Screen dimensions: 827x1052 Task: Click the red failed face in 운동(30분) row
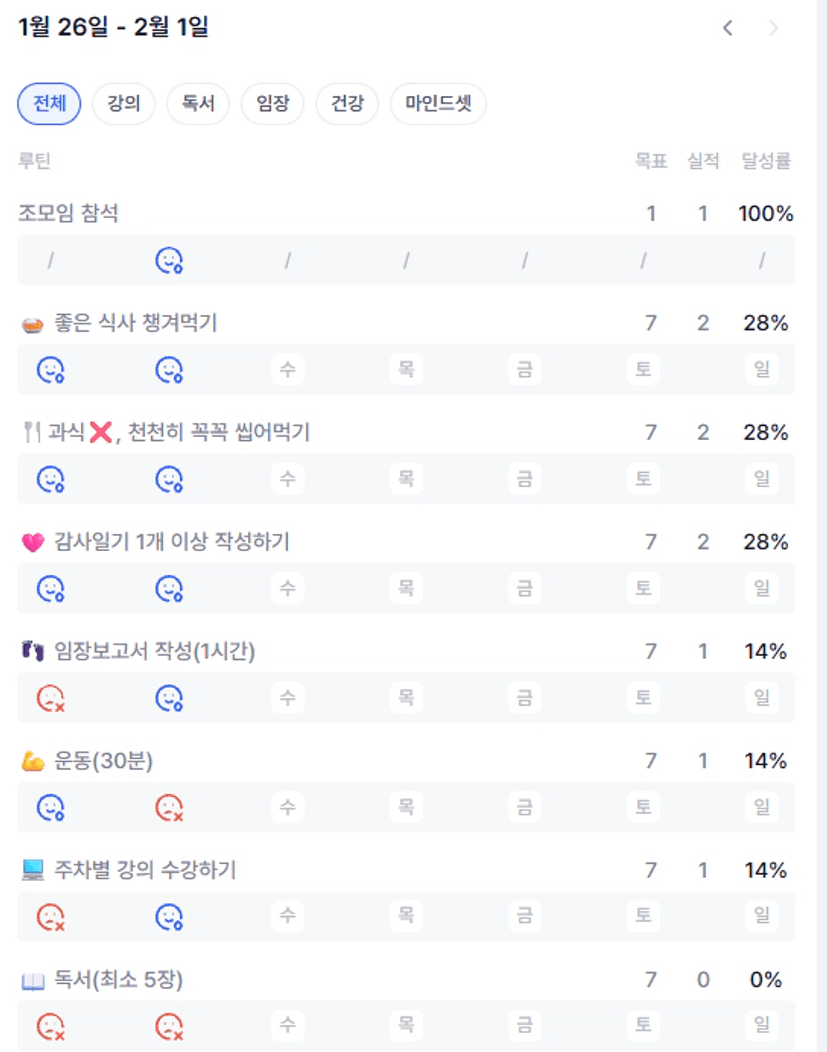[x=169, y=807]
